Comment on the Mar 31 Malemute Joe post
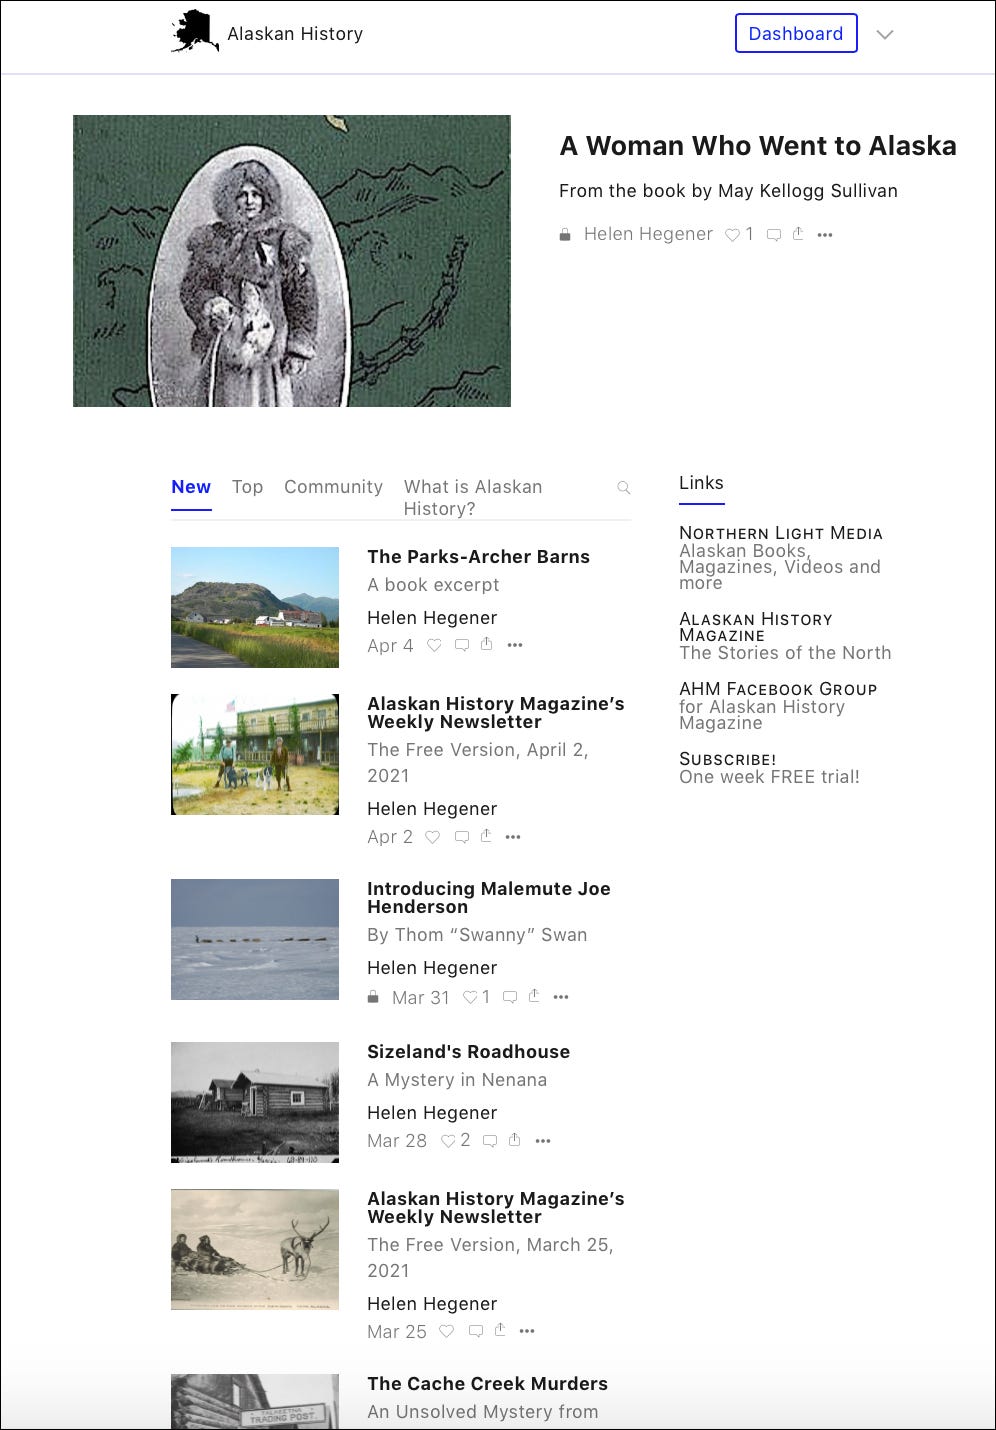The width and height of the screenshot is (996, 1430). point(510,998)
